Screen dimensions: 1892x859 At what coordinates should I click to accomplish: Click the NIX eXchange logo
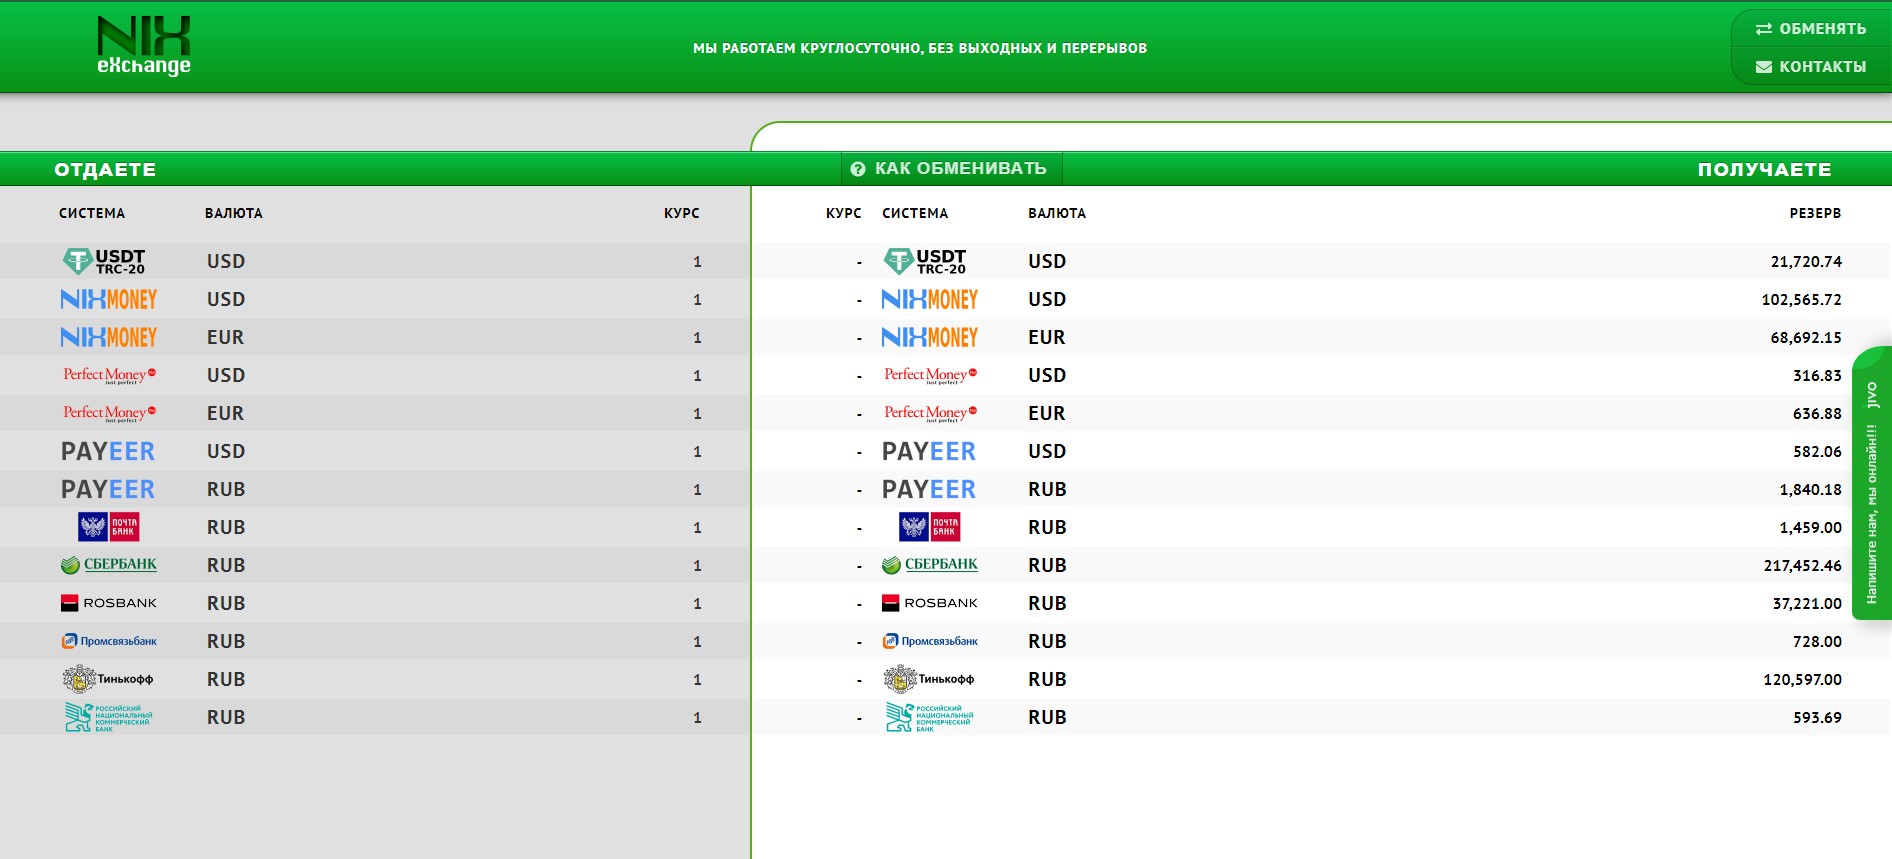144,46
